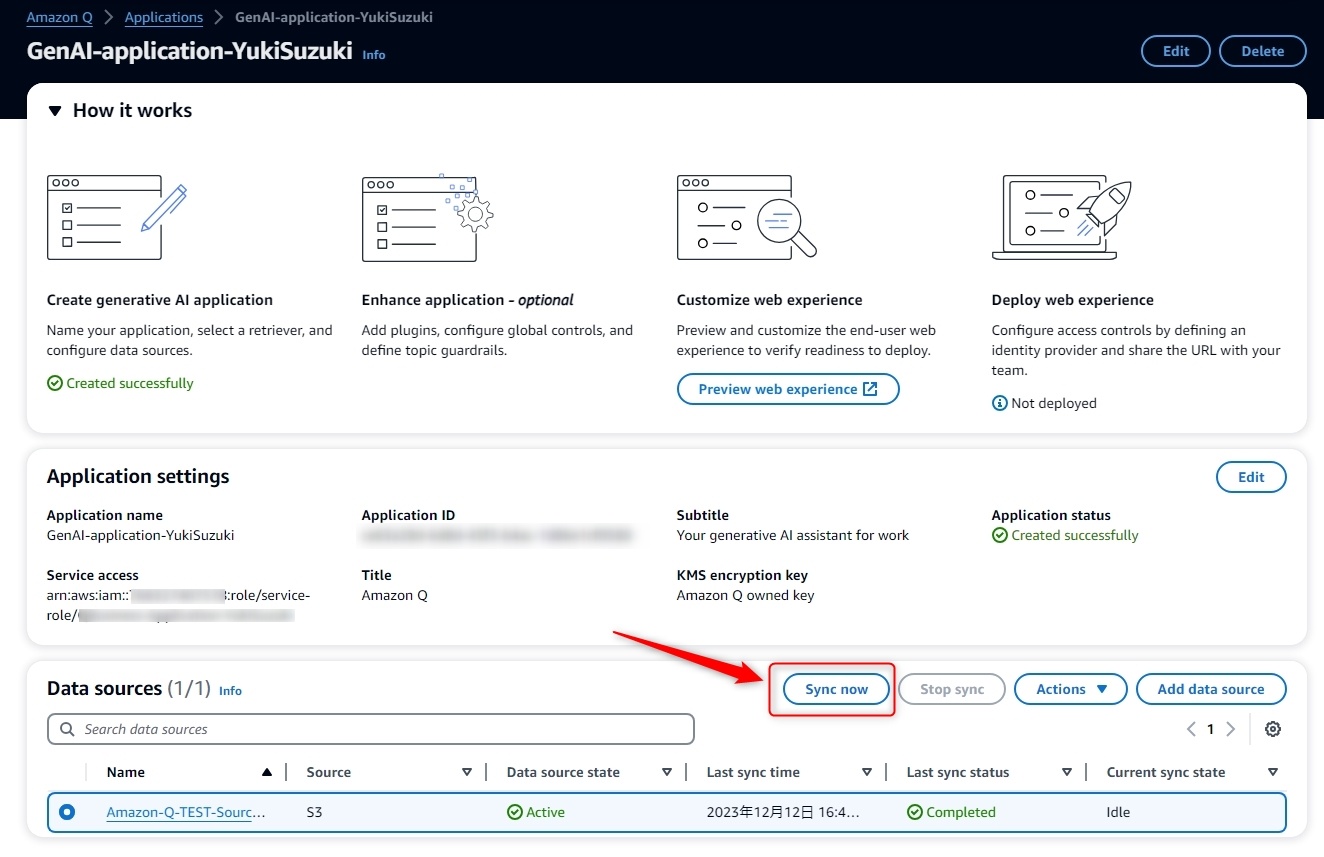The width and height of the screenshot is (1324, 857).
Task: Click the Delete application button
Action: pos(1263,51)
